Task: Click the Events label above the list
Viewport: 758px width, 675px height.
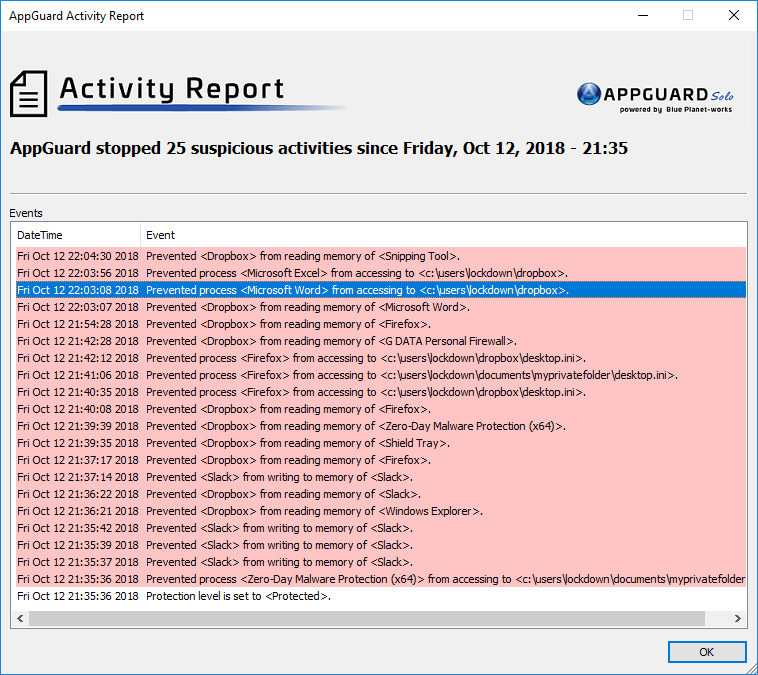Action: coord(26,213)
